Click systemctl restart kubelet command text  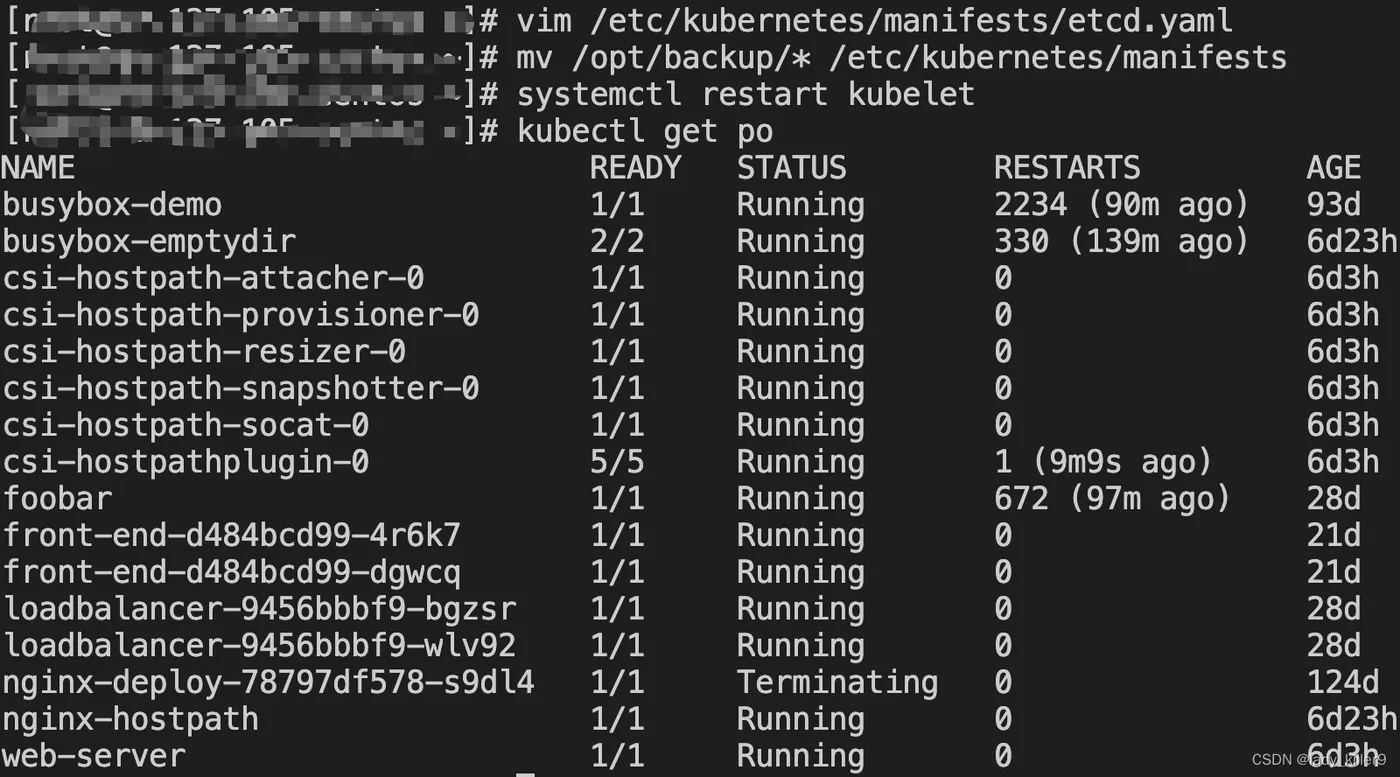pos(746,94)
